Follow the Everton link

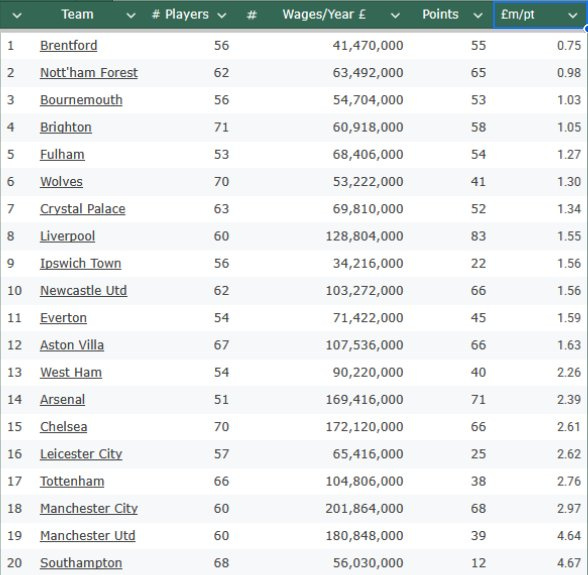point(63,318)
